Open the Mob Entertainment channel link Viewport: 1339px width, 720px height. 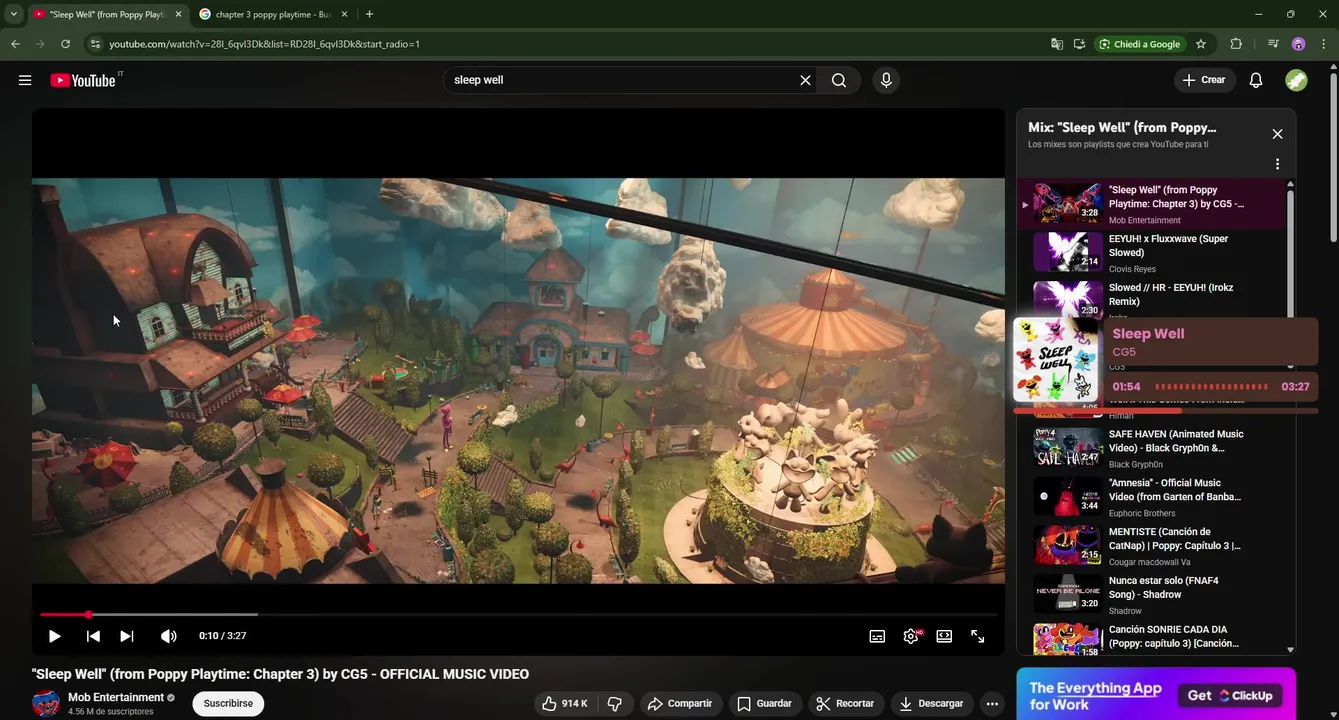(116, 697)
